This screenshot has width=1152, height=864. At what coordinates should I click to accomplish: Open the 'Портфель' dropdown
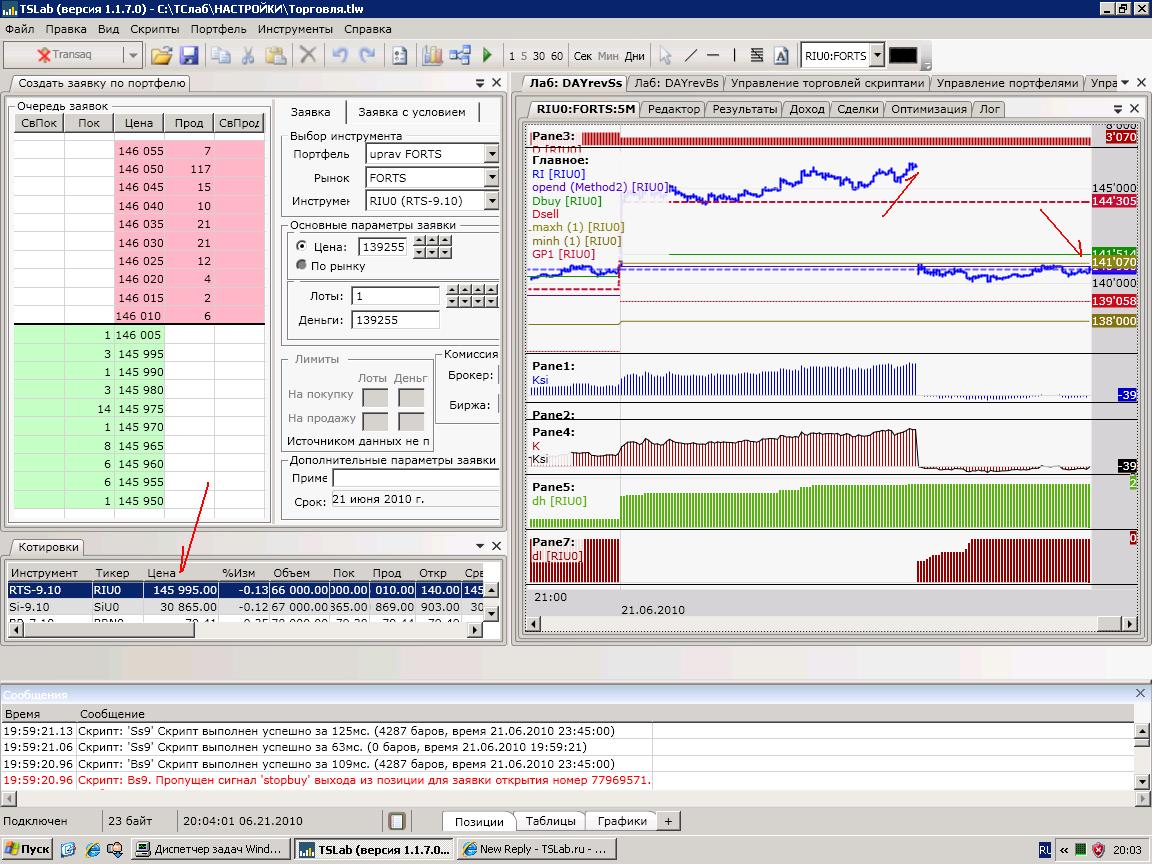[x=491, y=154]
